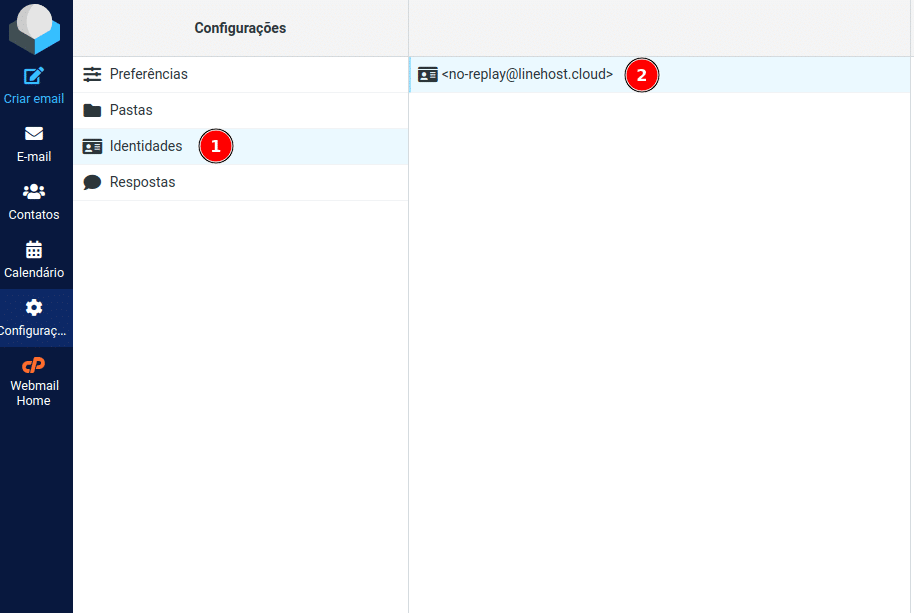Open the Calendário calendar icon
The width and height of the screenshot is (914, 613).
coord(34,250)
